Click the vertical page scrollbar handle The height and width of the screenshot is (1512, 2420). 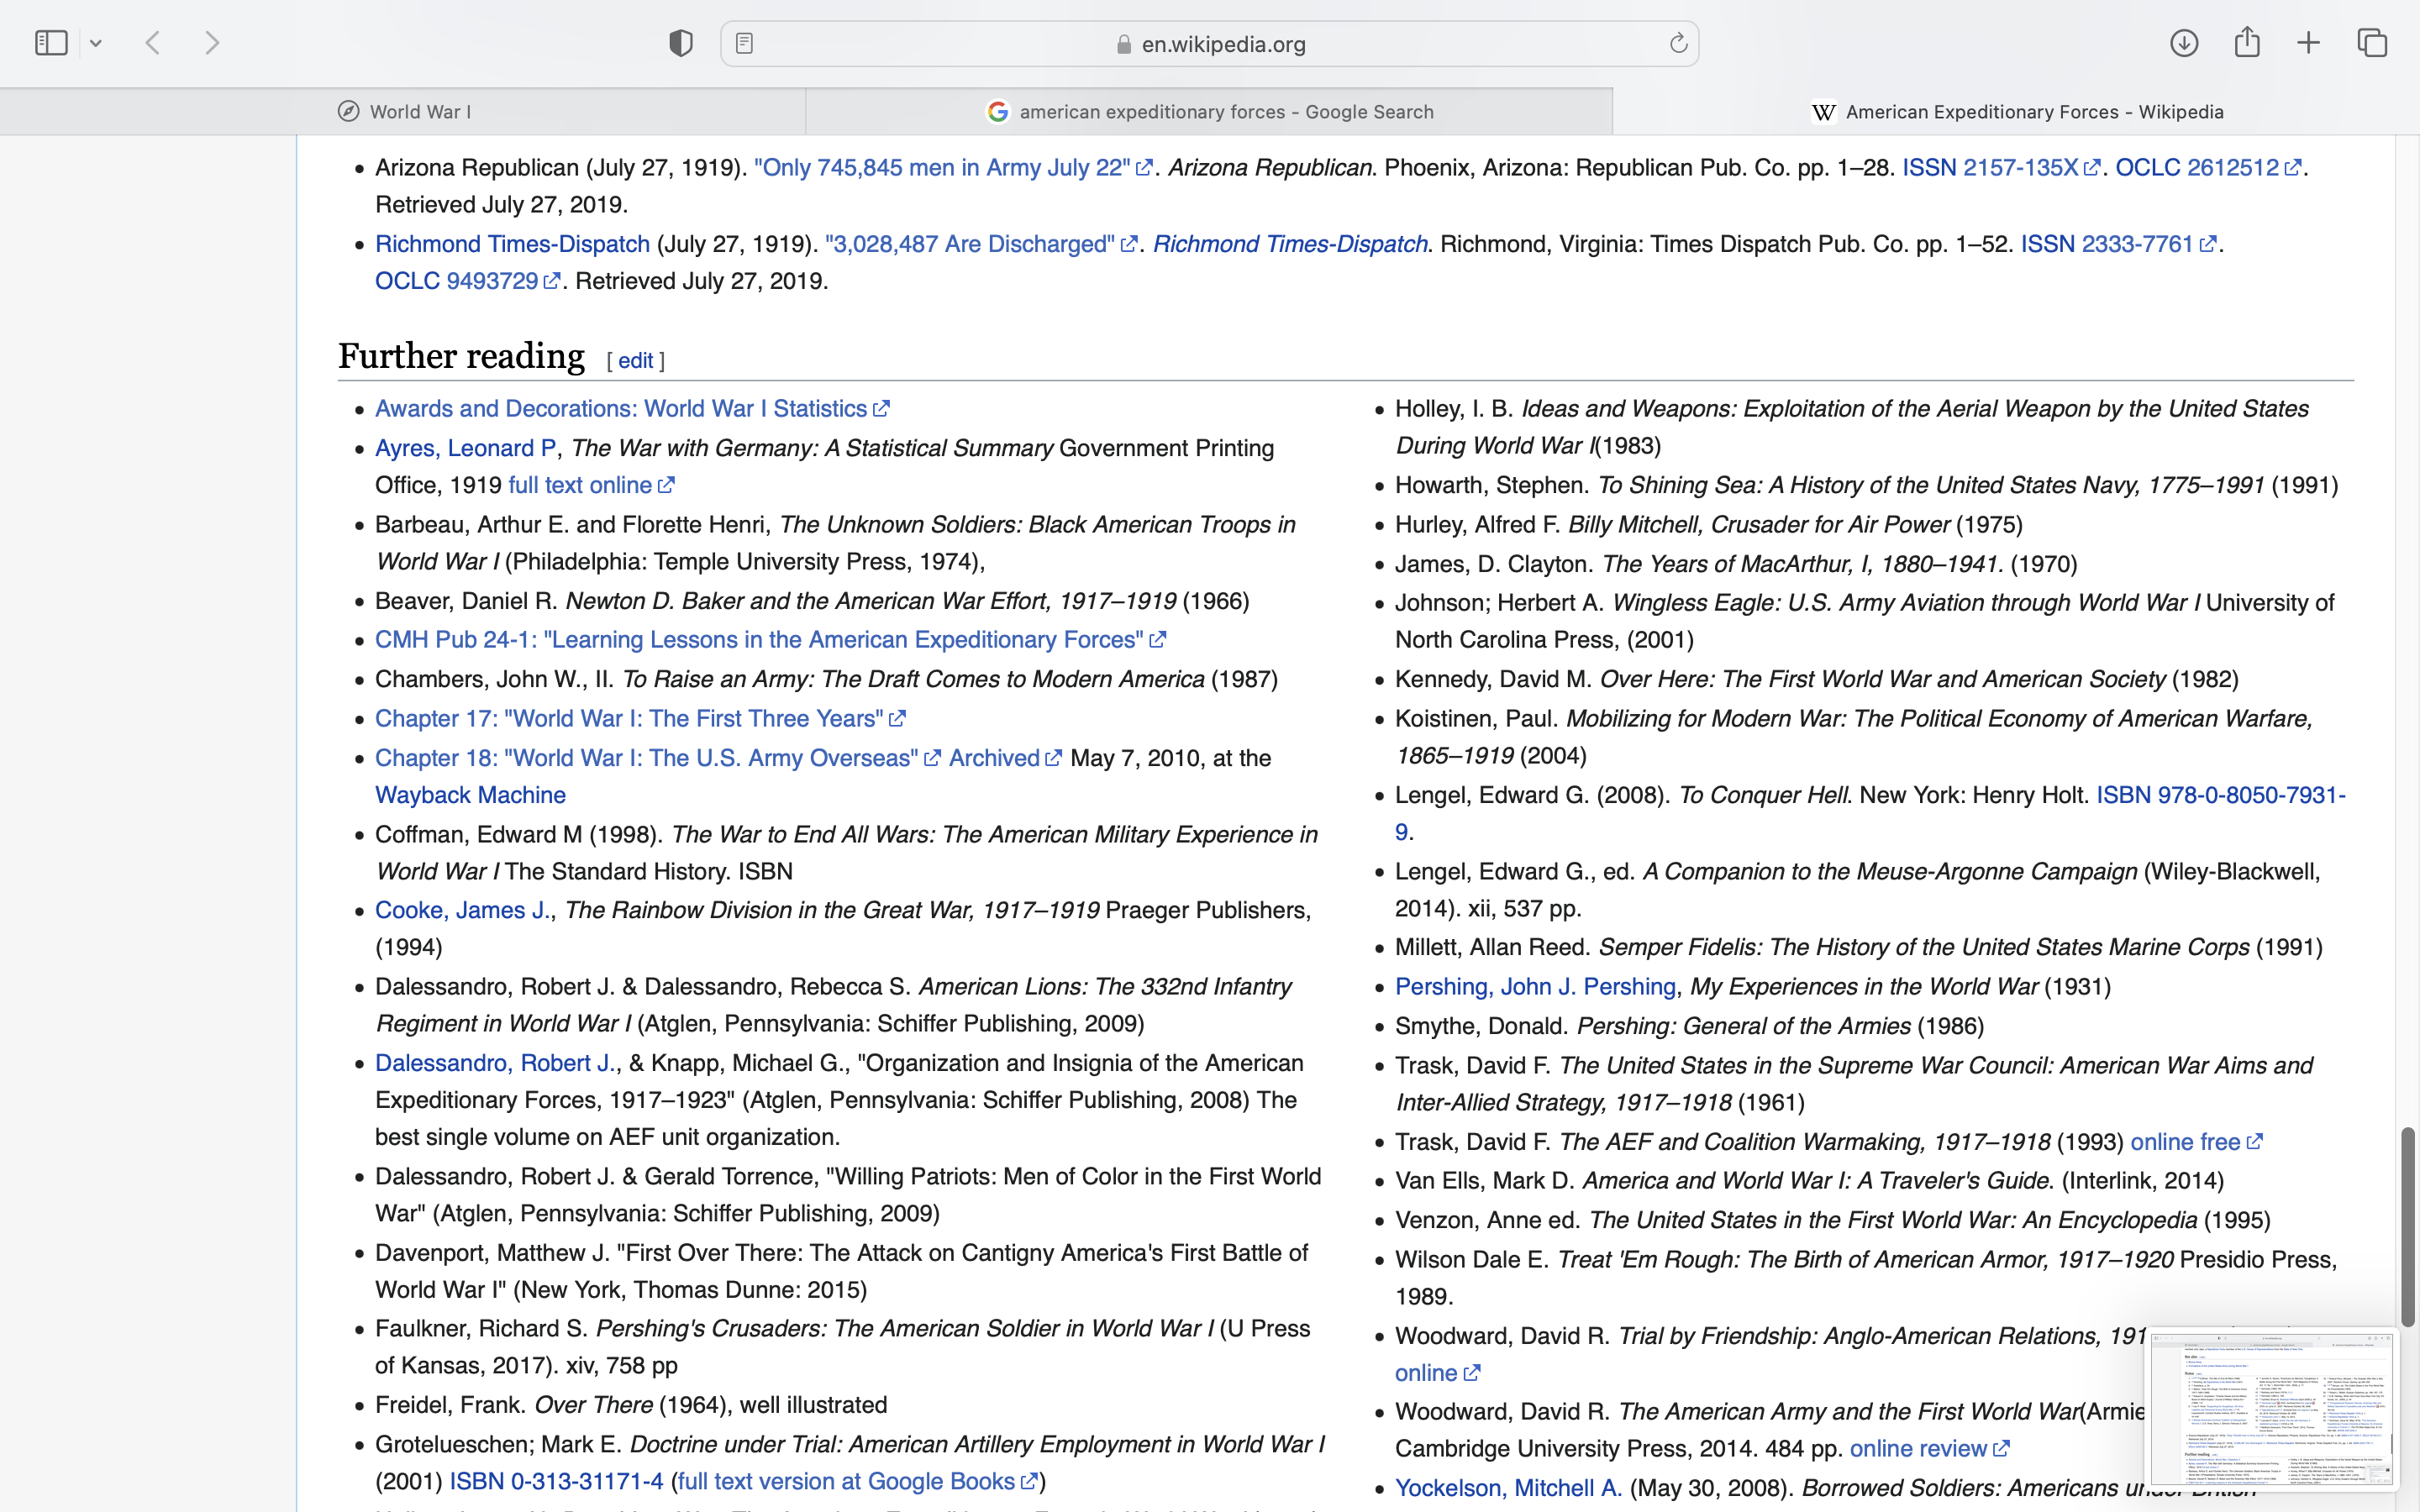[2408, 1226]
